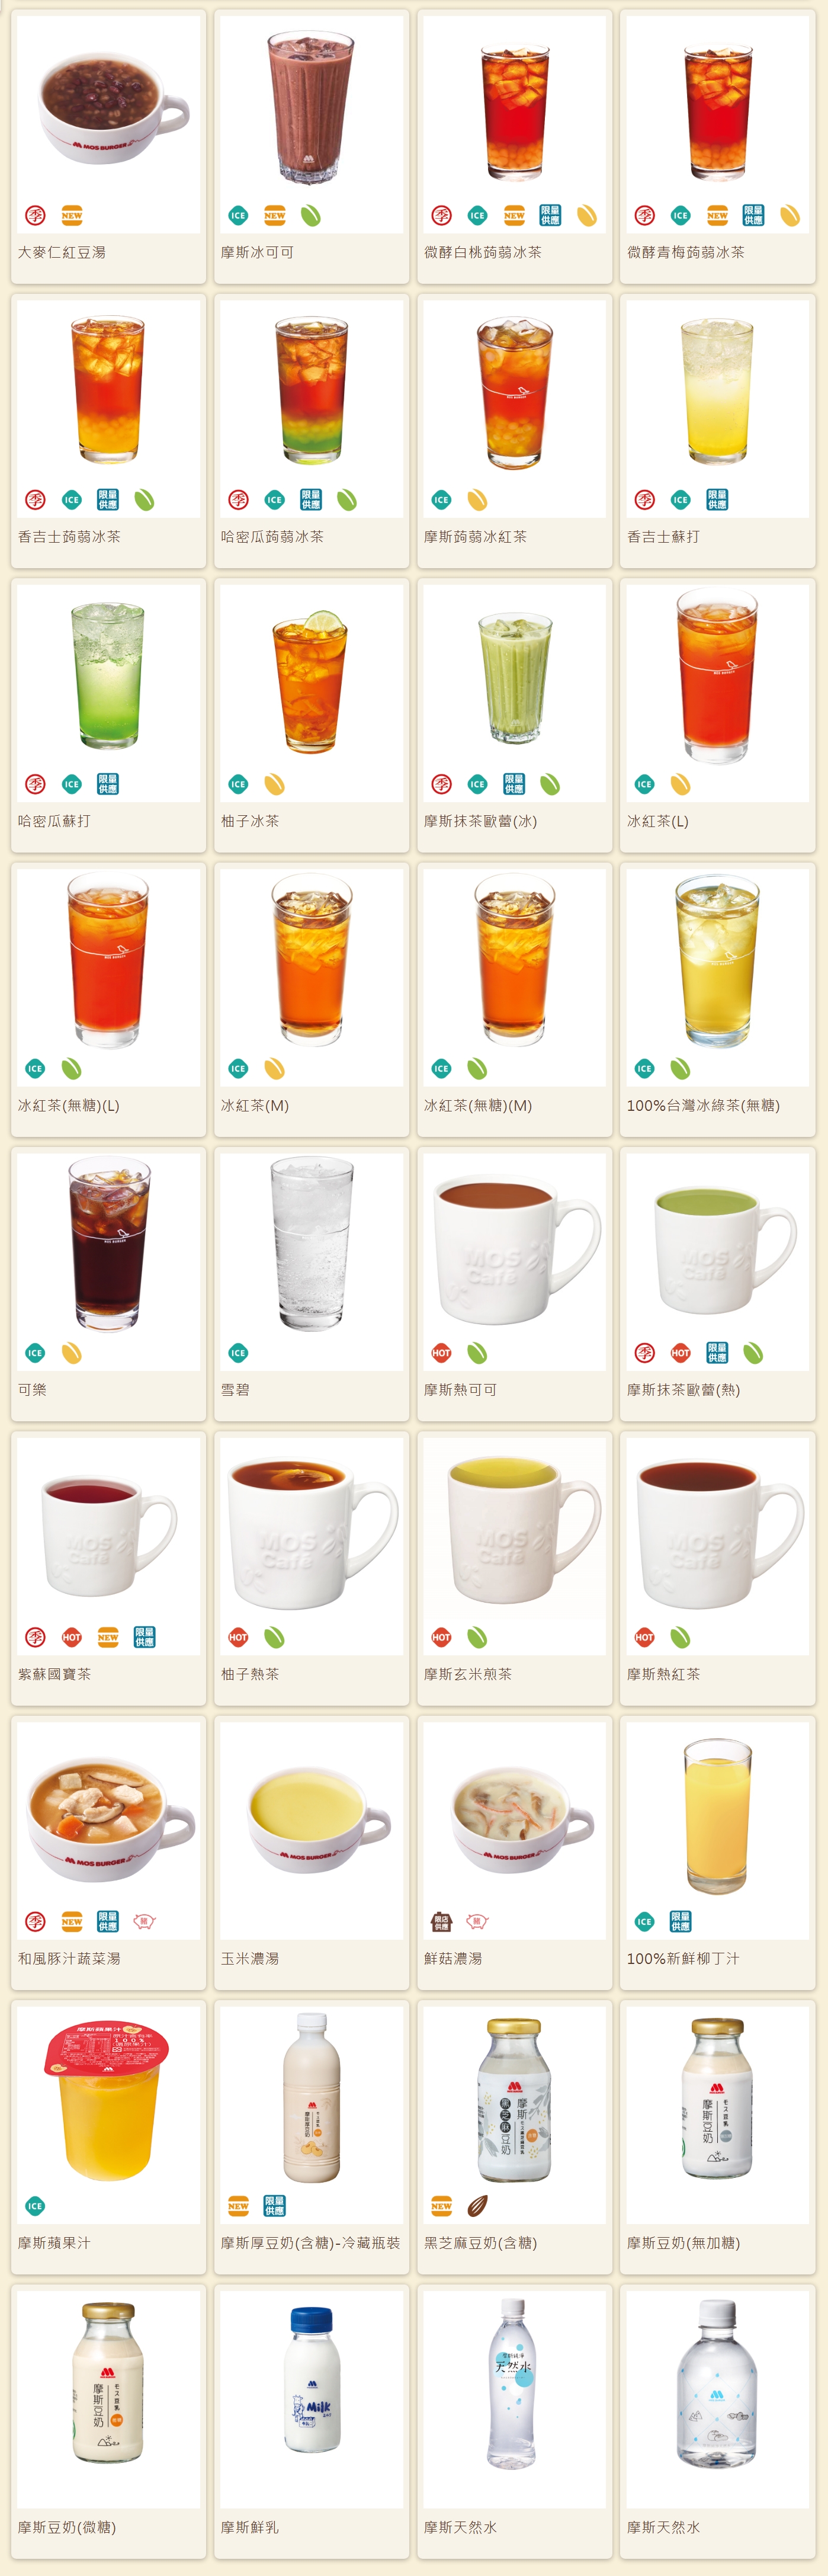Click the store-limited icon under 鮮菇濃湯
This screenshot has width=828, height=2576.
pyautogui.click(x=441, y=1922)
